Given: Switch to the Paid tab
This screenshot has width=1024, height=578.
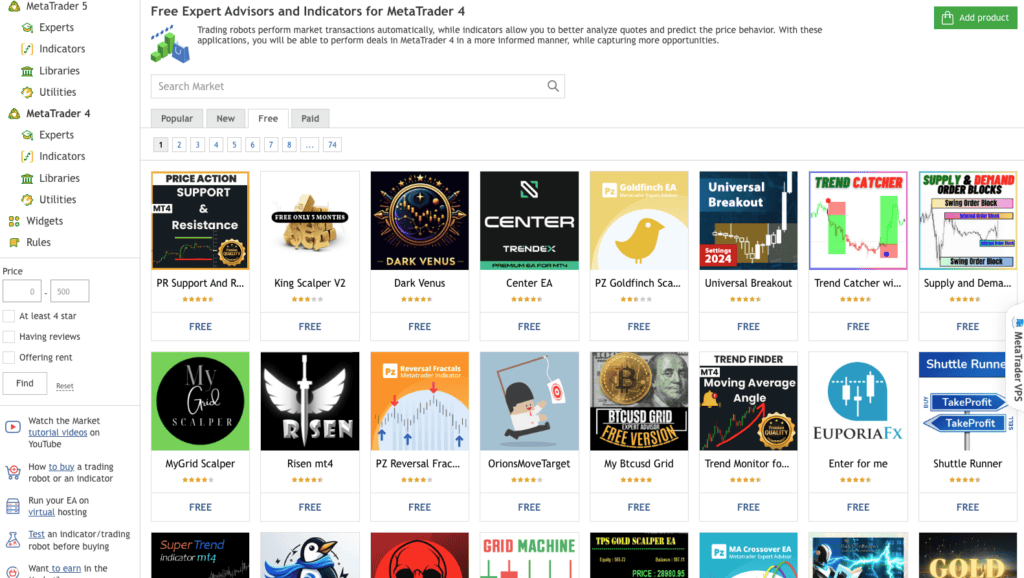Looking at the screenshot, I should tap(310, 118).
